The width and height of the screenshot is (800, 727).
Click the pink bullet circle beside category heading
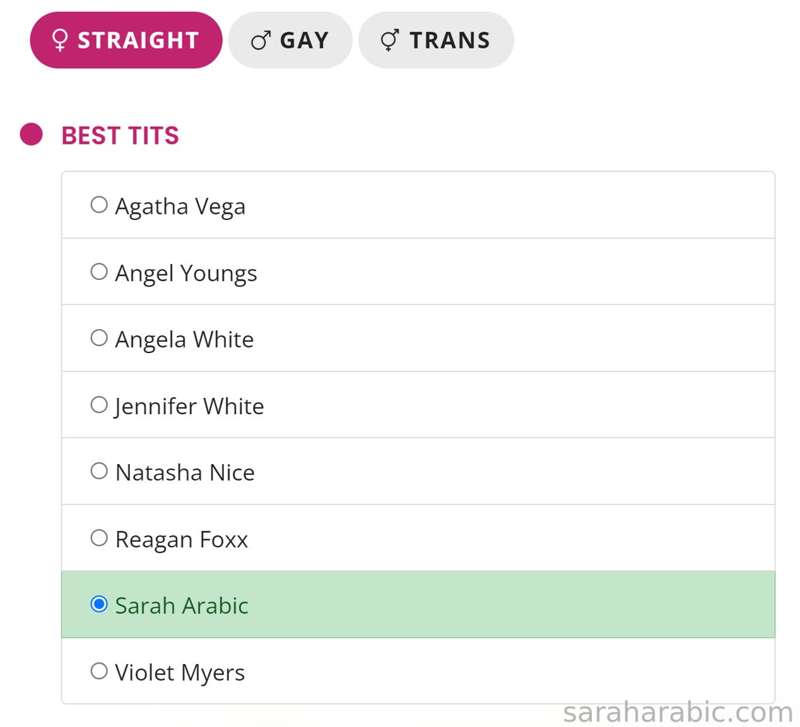(x=31, y=135)
